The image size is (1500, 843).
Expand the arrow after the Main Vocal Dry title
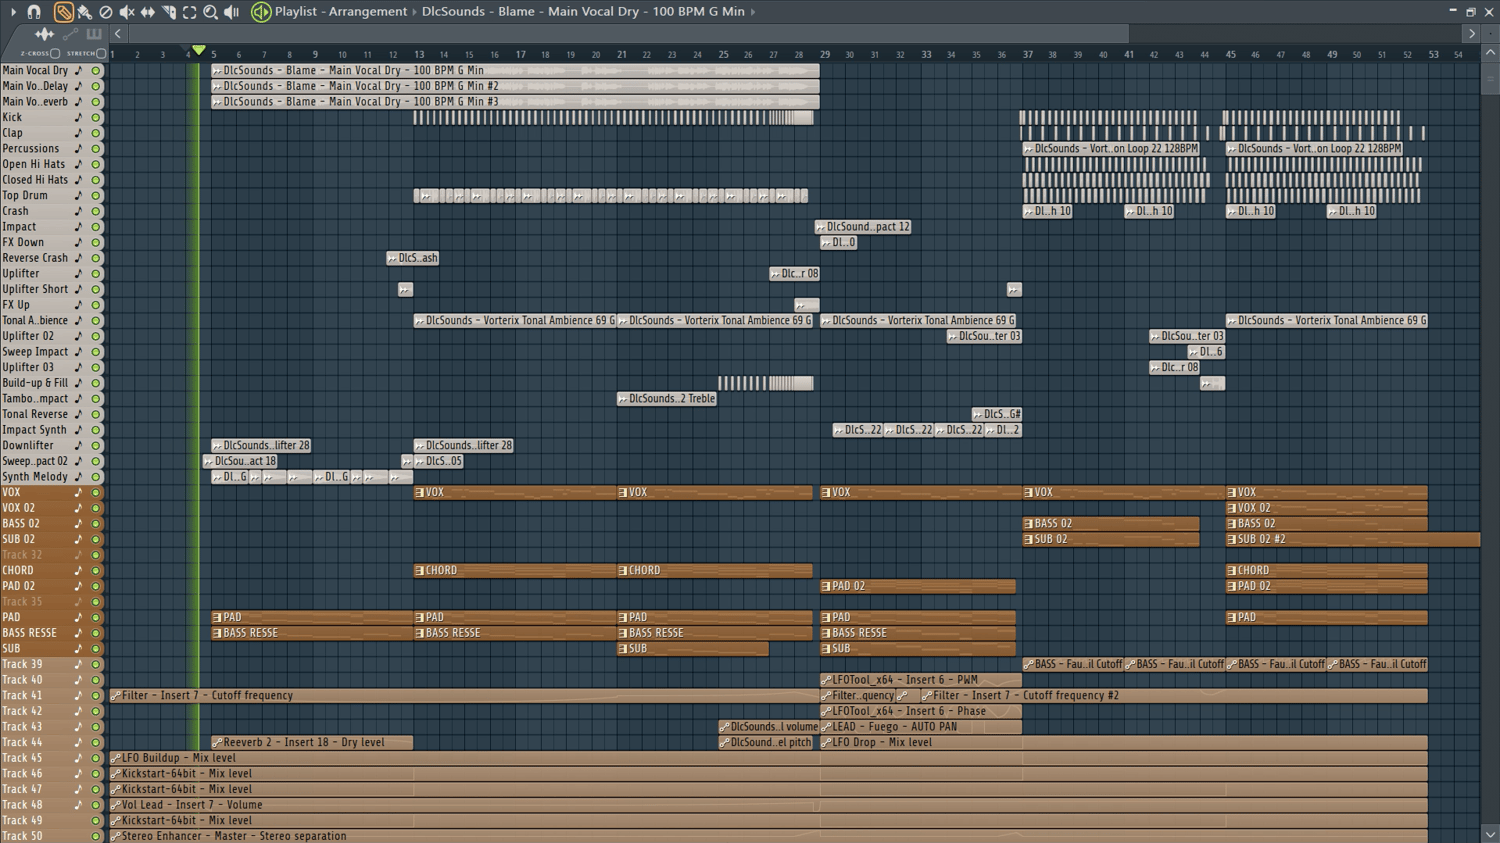pos(753,12)
